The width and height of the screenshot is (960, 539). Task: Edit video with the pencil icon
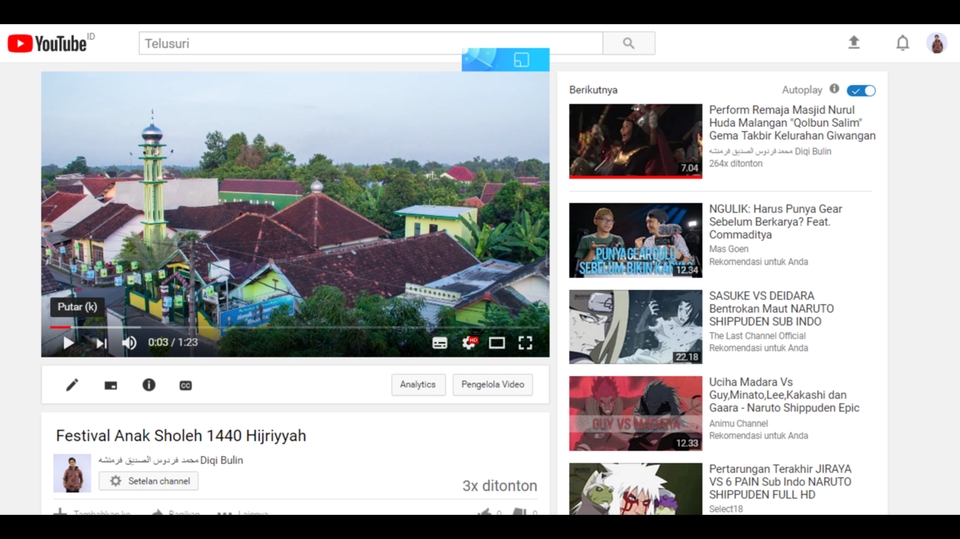pos(72,385)
